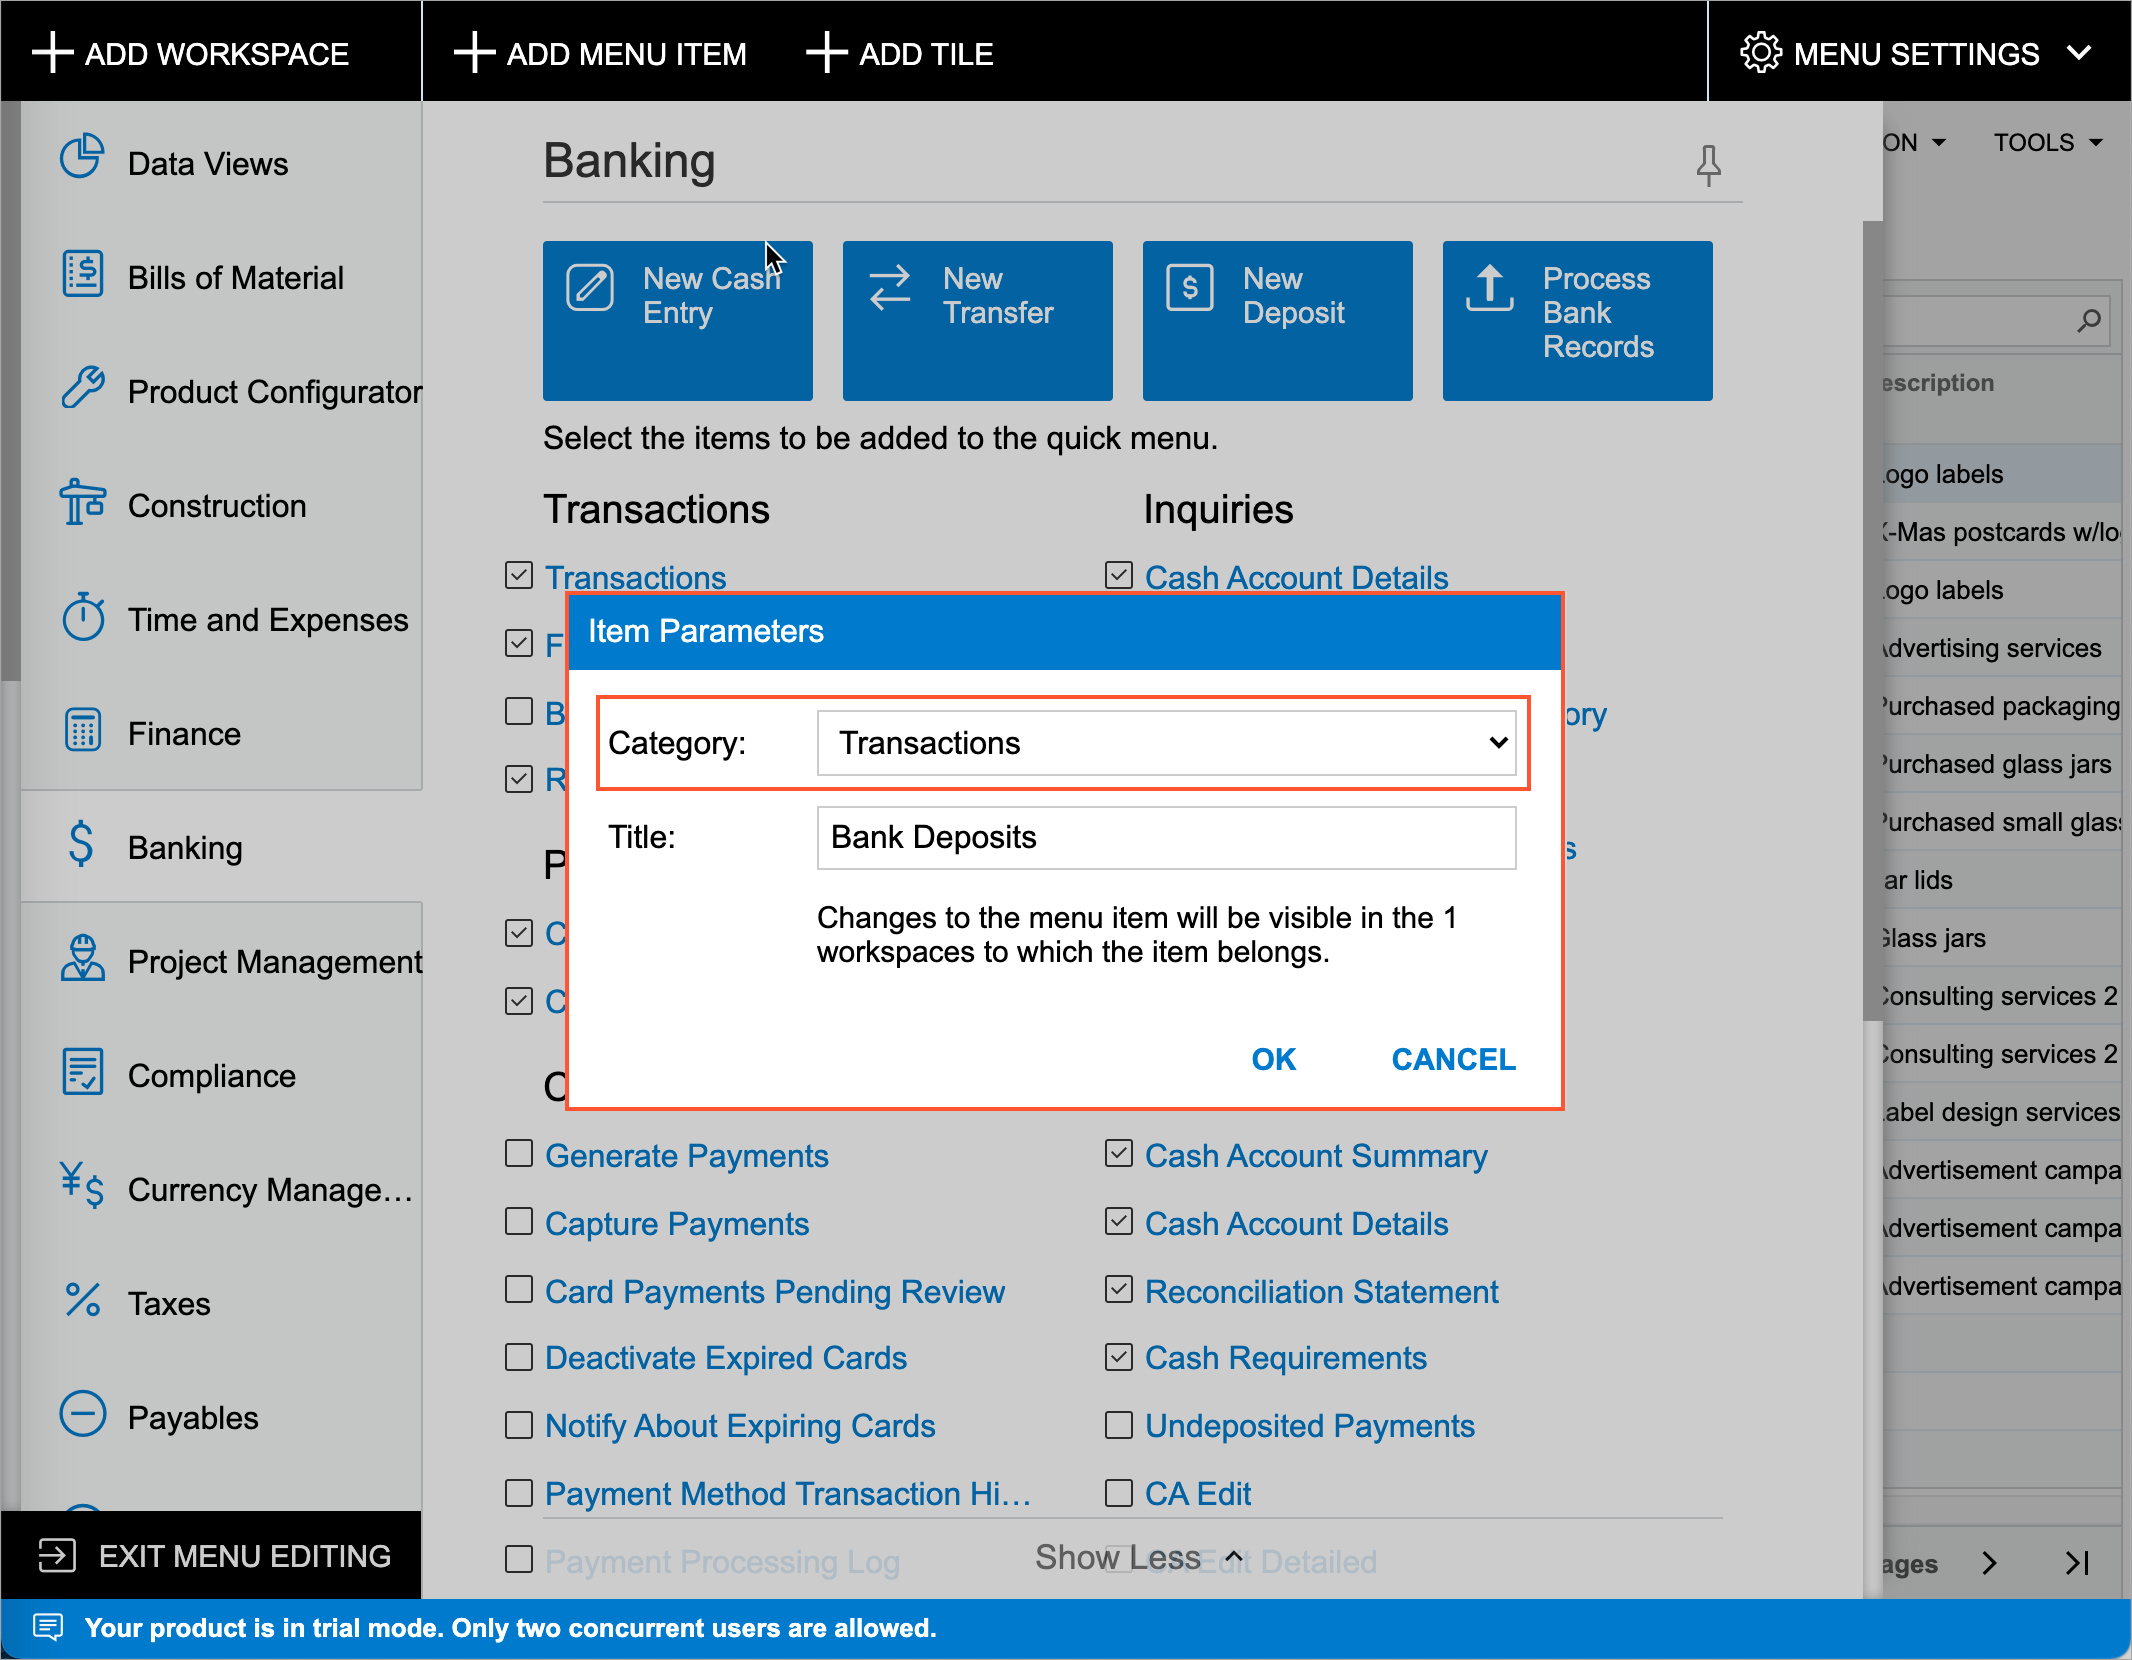Enable the Undeposited Payments checkbox
Screen dimensions: 2132x1660
[x=1119, y=1424]
